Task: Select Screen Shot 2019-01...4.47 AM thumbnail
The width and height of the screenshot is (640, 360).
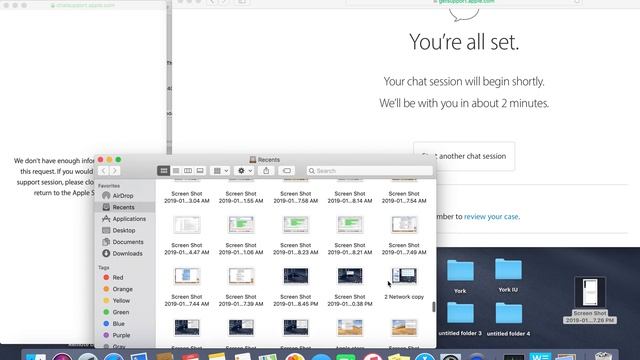Action: (x=187, y=225)
